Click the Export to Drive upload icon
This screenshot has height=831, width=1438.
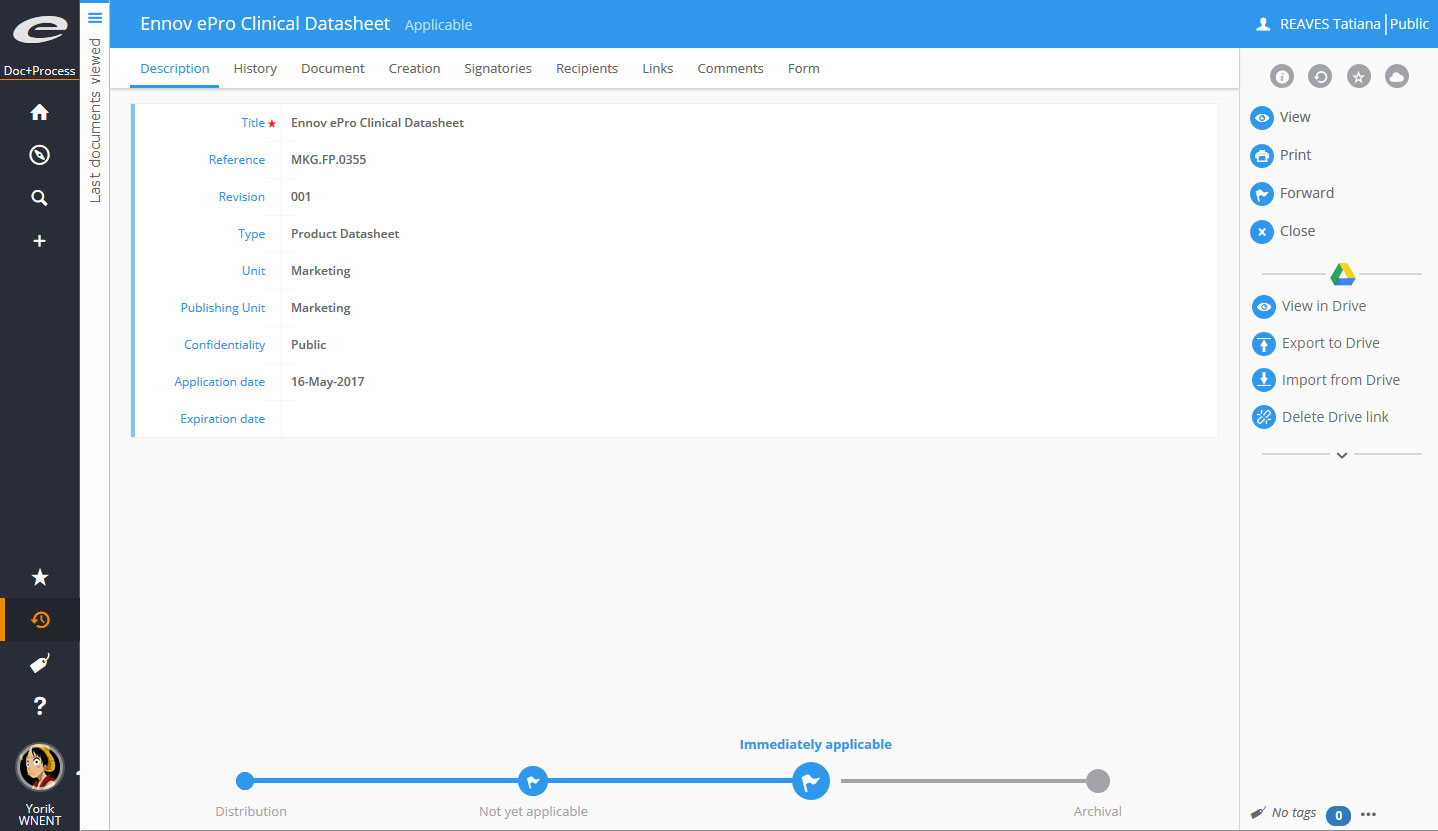click(x=1264, y=344)
